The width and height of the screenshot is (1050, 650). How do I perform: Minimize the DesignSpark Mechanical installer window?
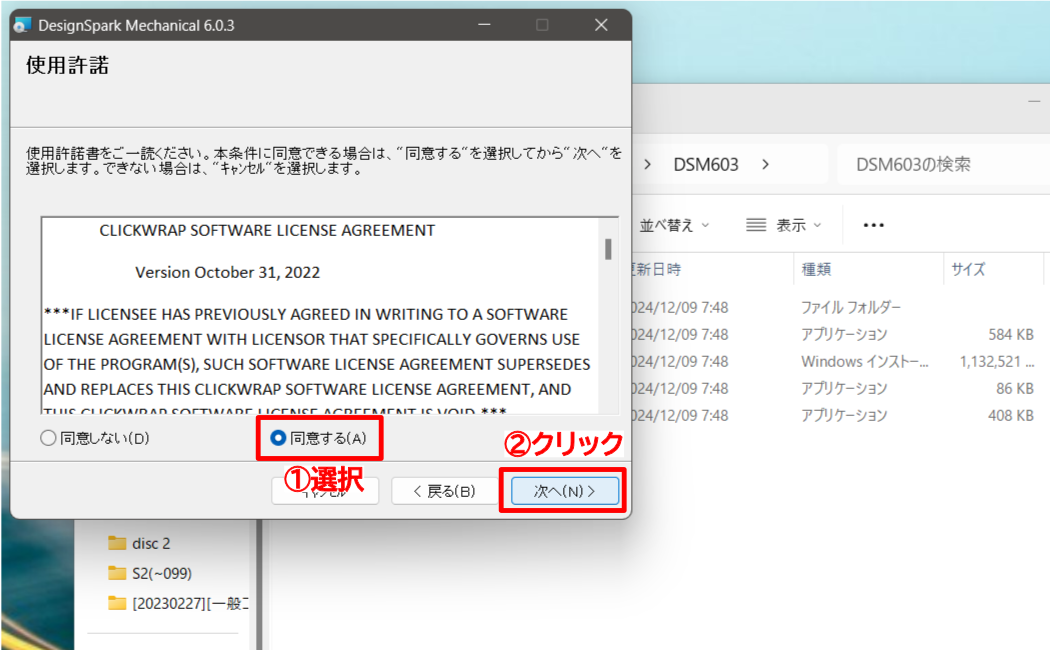click(x=484, y=25)
